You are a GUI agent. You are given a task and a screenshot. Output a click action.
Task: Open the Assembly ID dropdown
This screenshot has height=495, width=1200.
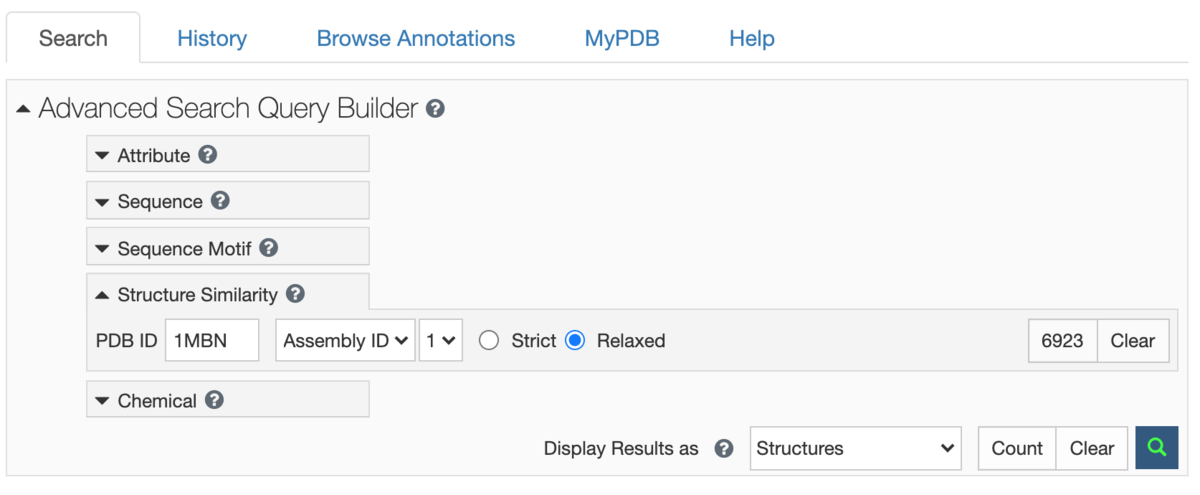coord(346,341)
